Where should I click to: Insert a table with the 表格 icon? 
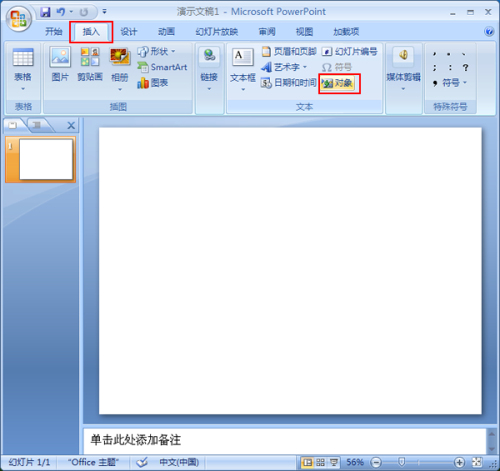(23, 58)
